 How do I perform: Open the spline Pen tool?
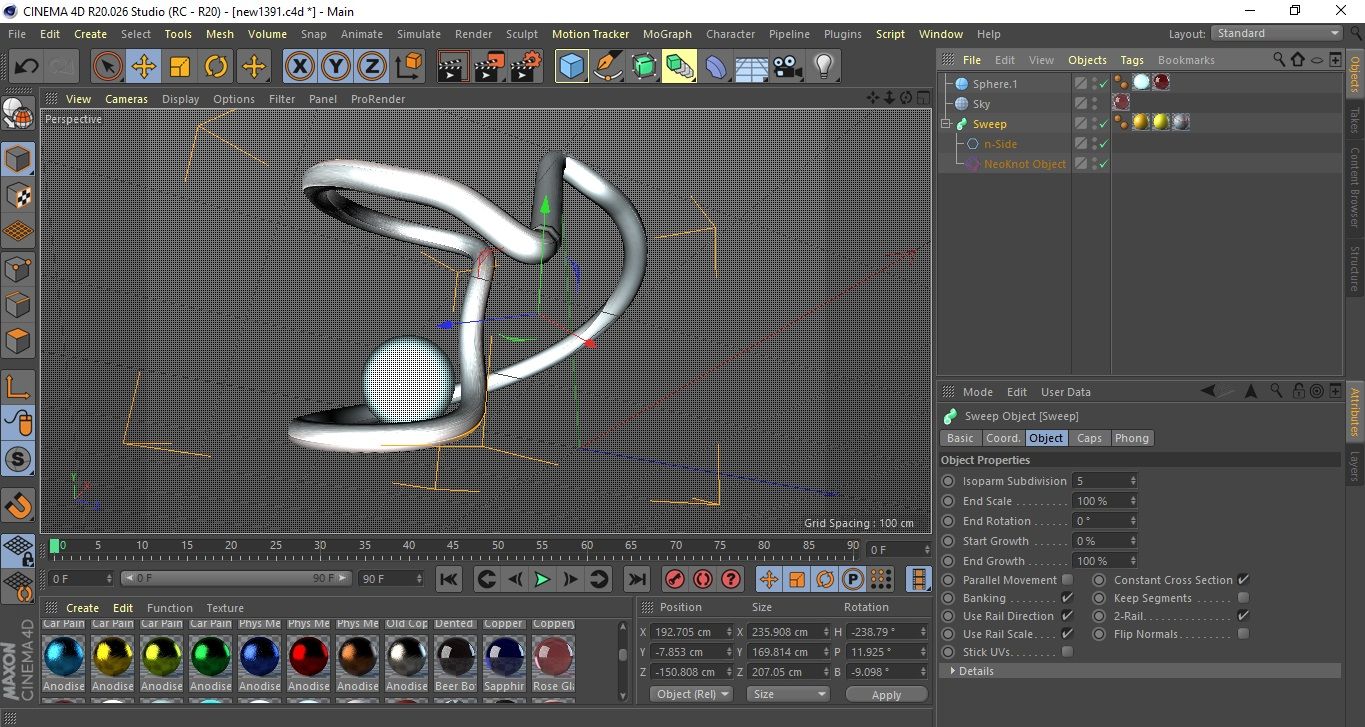607,67
